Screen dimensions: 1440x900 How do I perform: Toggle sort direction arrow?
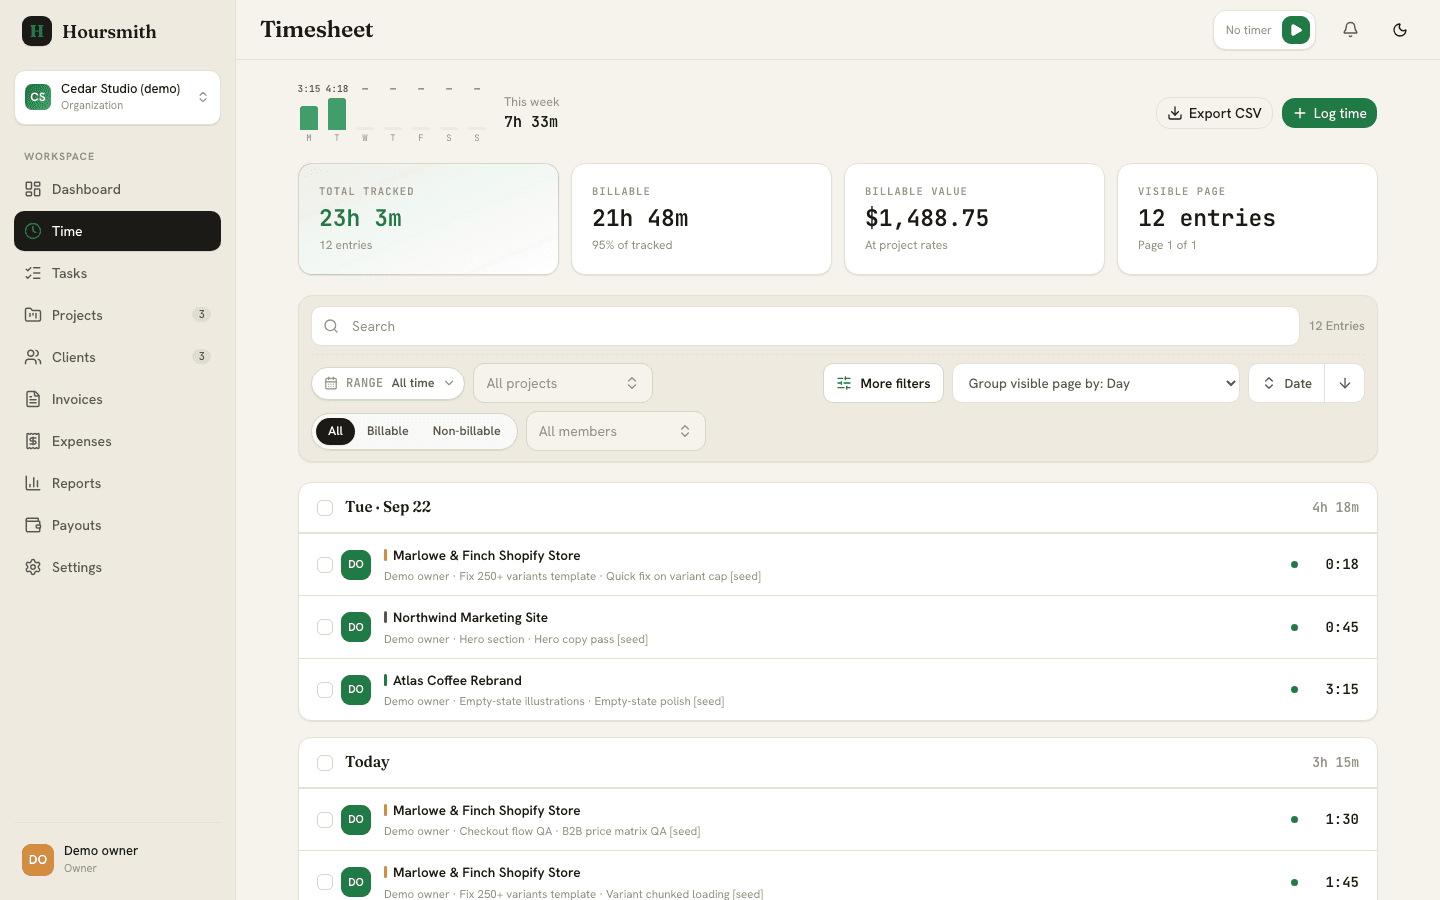1345,383
